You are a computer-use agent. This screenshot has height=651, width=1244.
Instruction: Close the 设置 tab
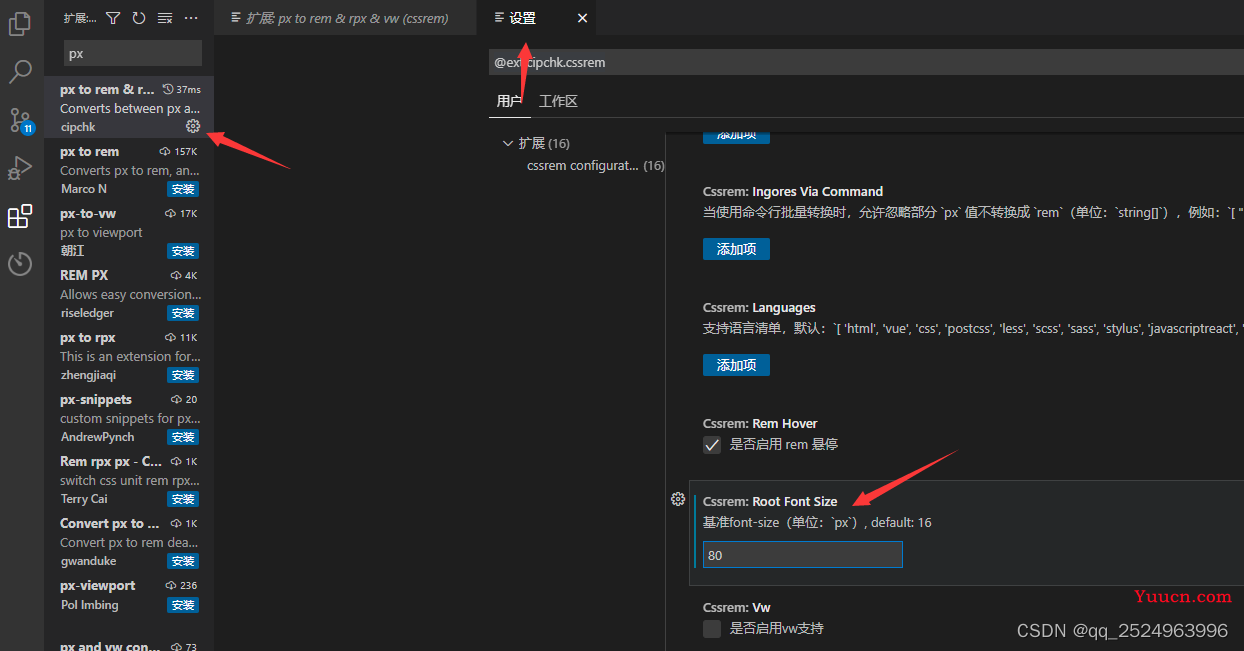click(582, 18)
